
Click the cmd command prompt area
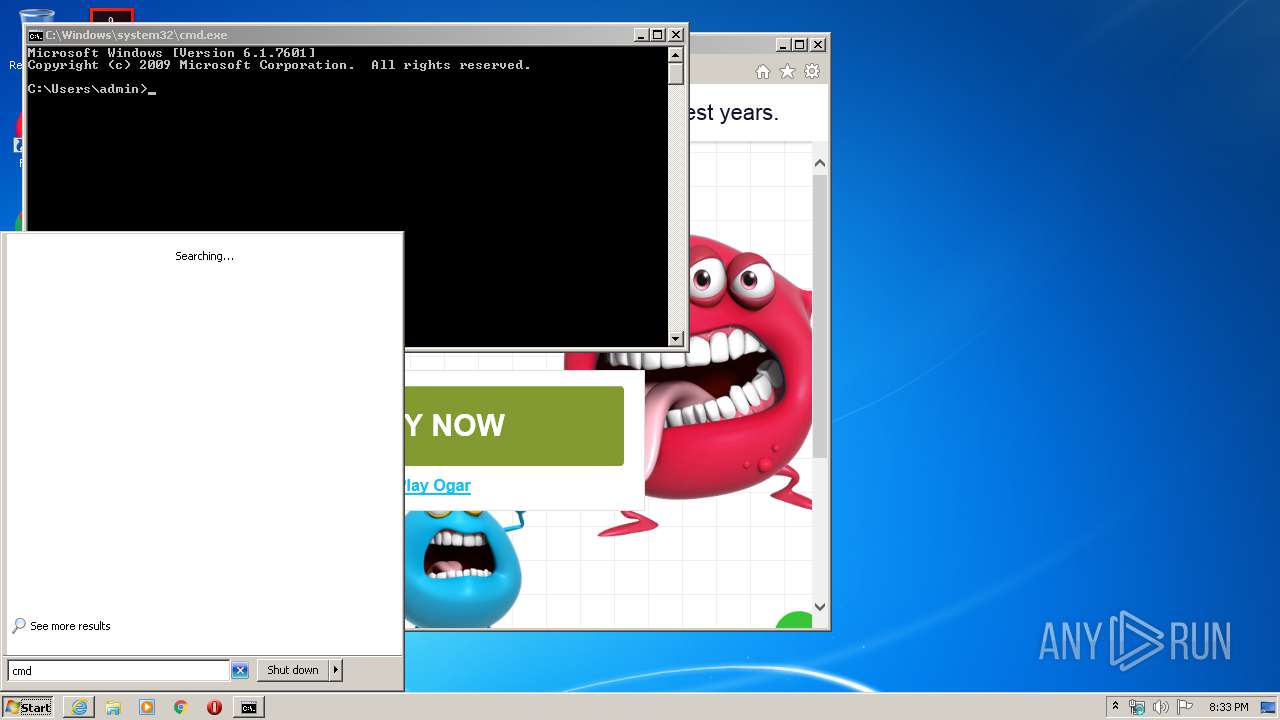click(346, 197)
